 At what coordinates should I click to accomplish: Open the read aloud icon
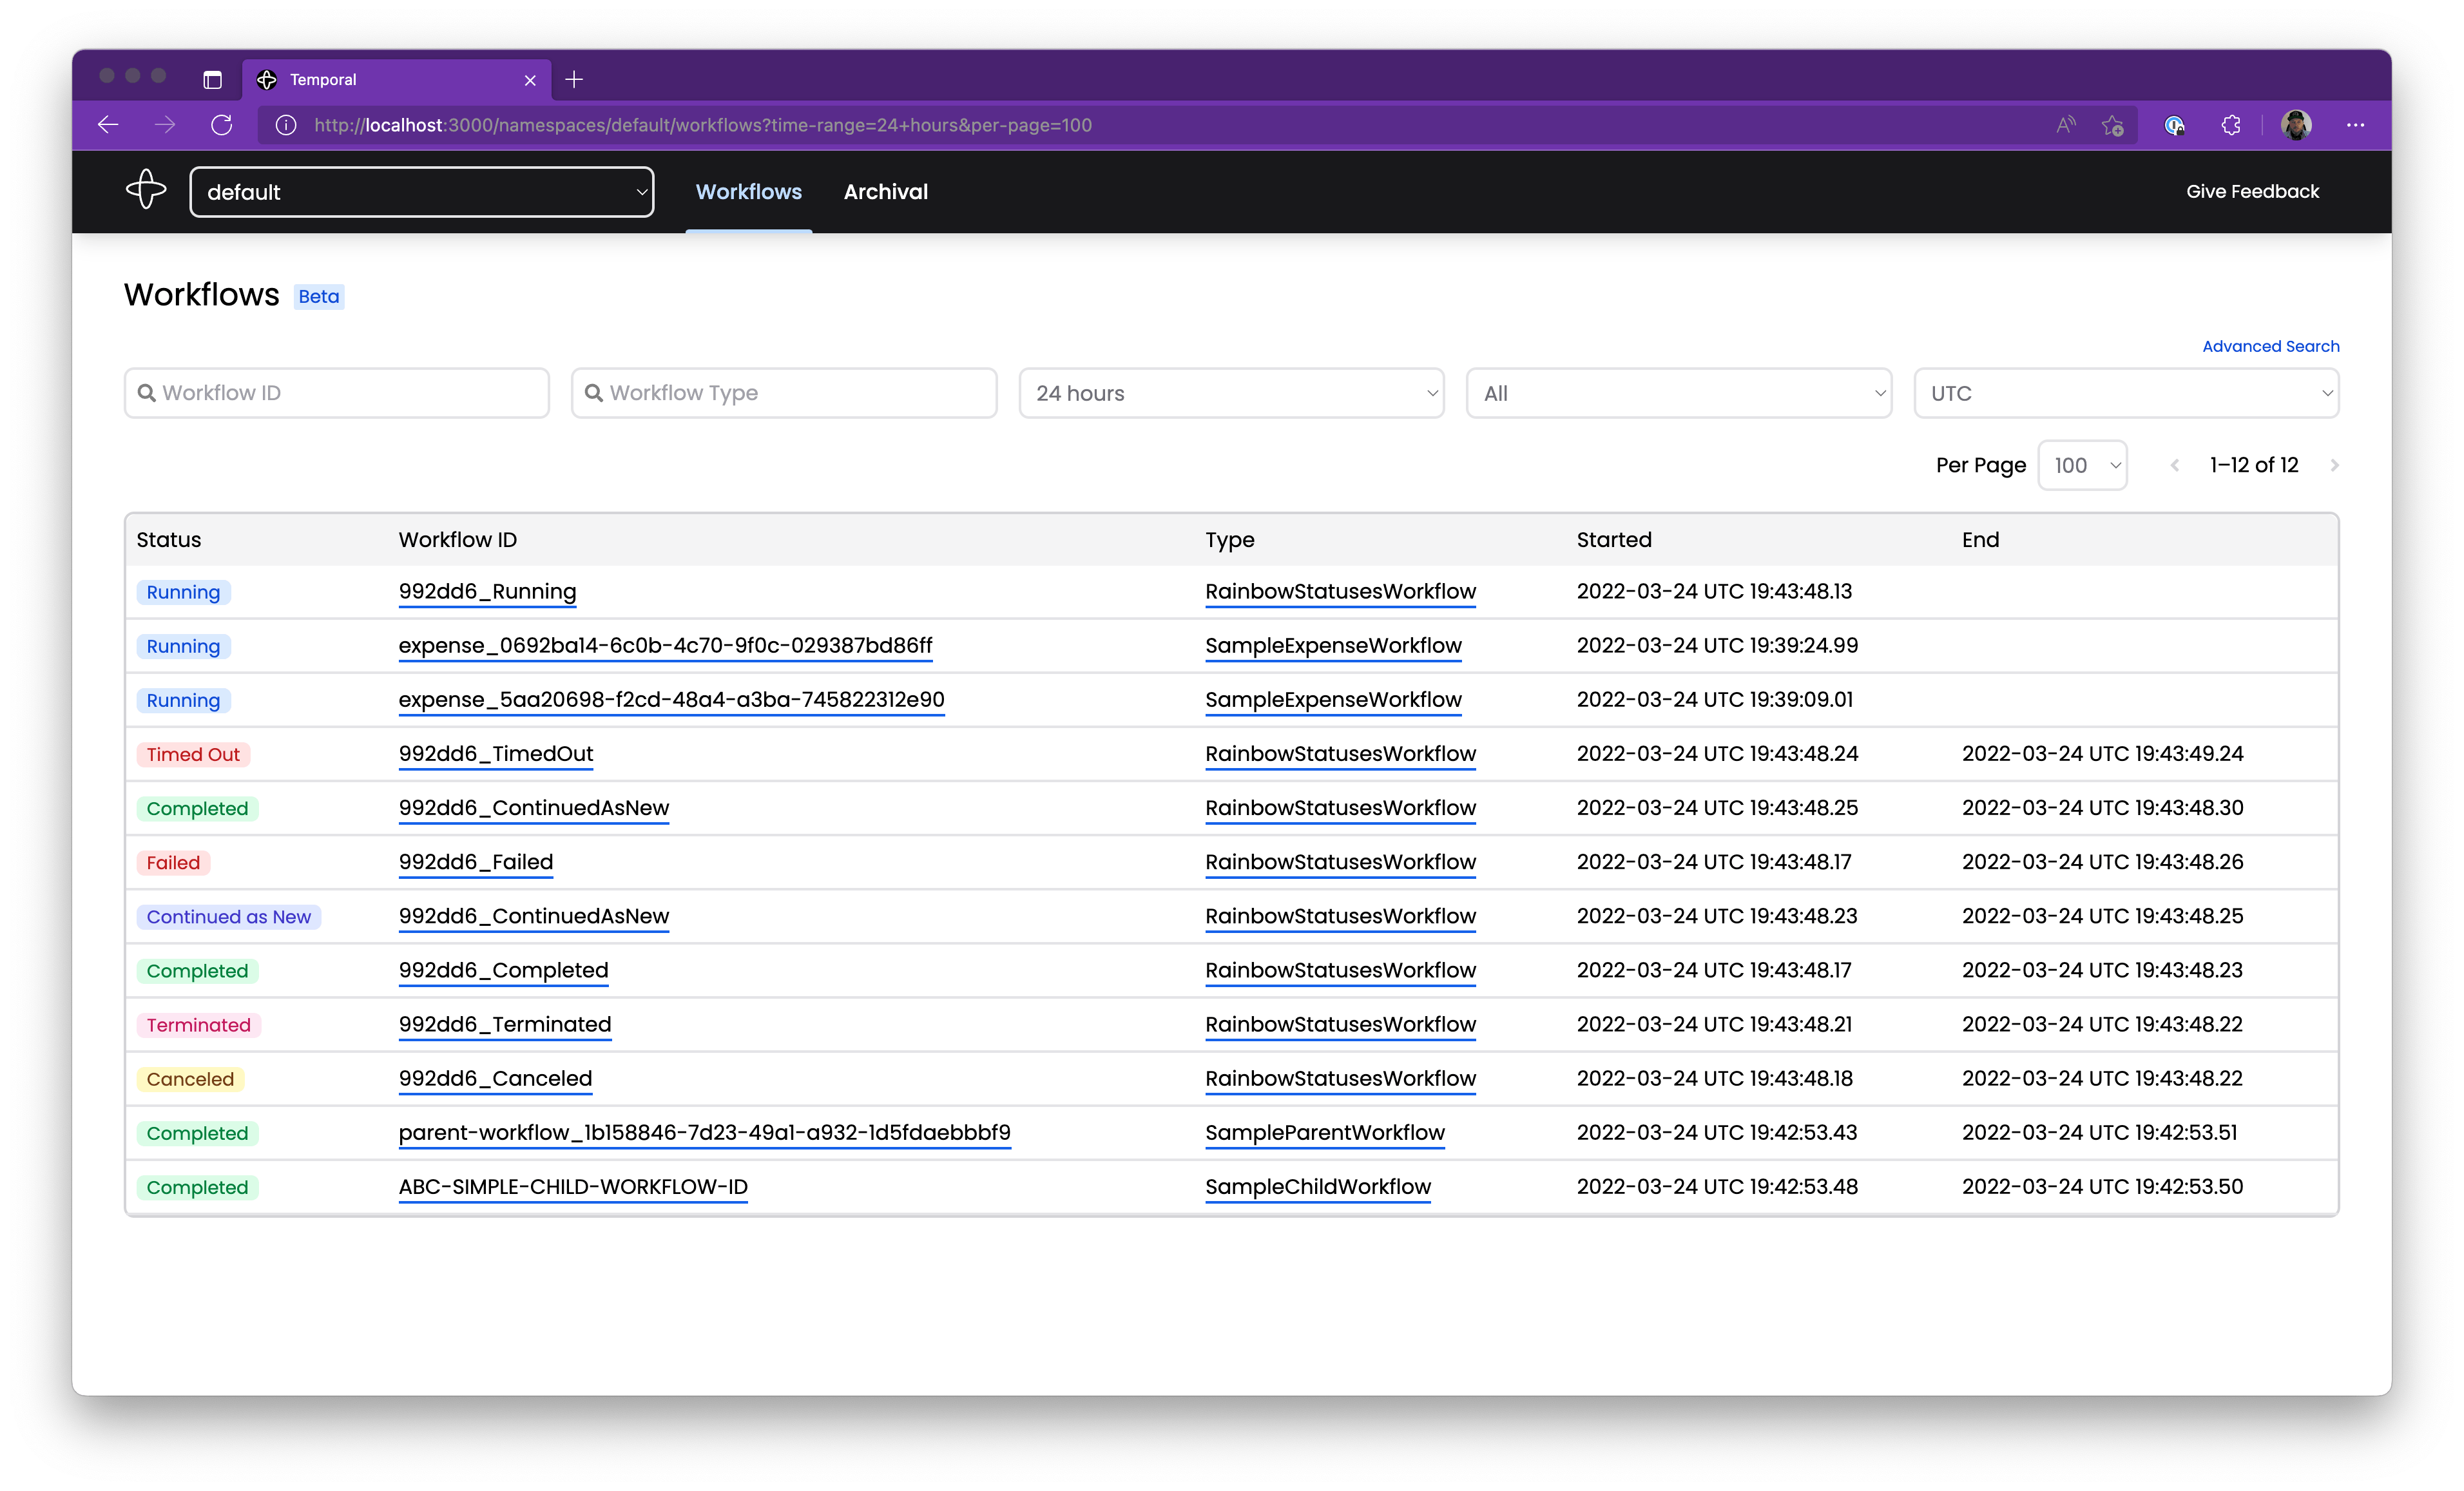[x=2065, y=125]
